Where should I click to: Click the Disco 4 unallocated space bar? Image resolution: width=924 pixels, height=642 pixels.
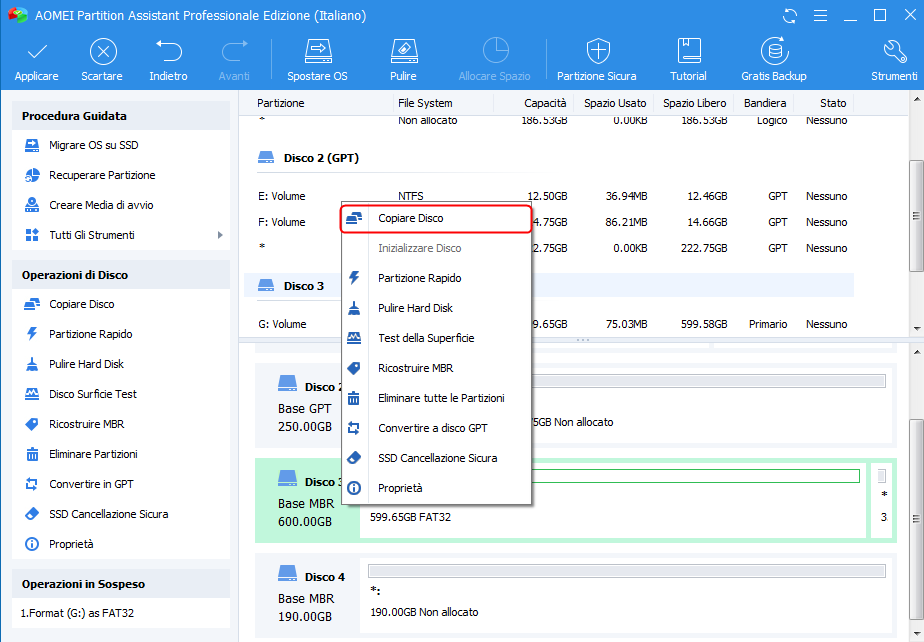coord(626,571)
